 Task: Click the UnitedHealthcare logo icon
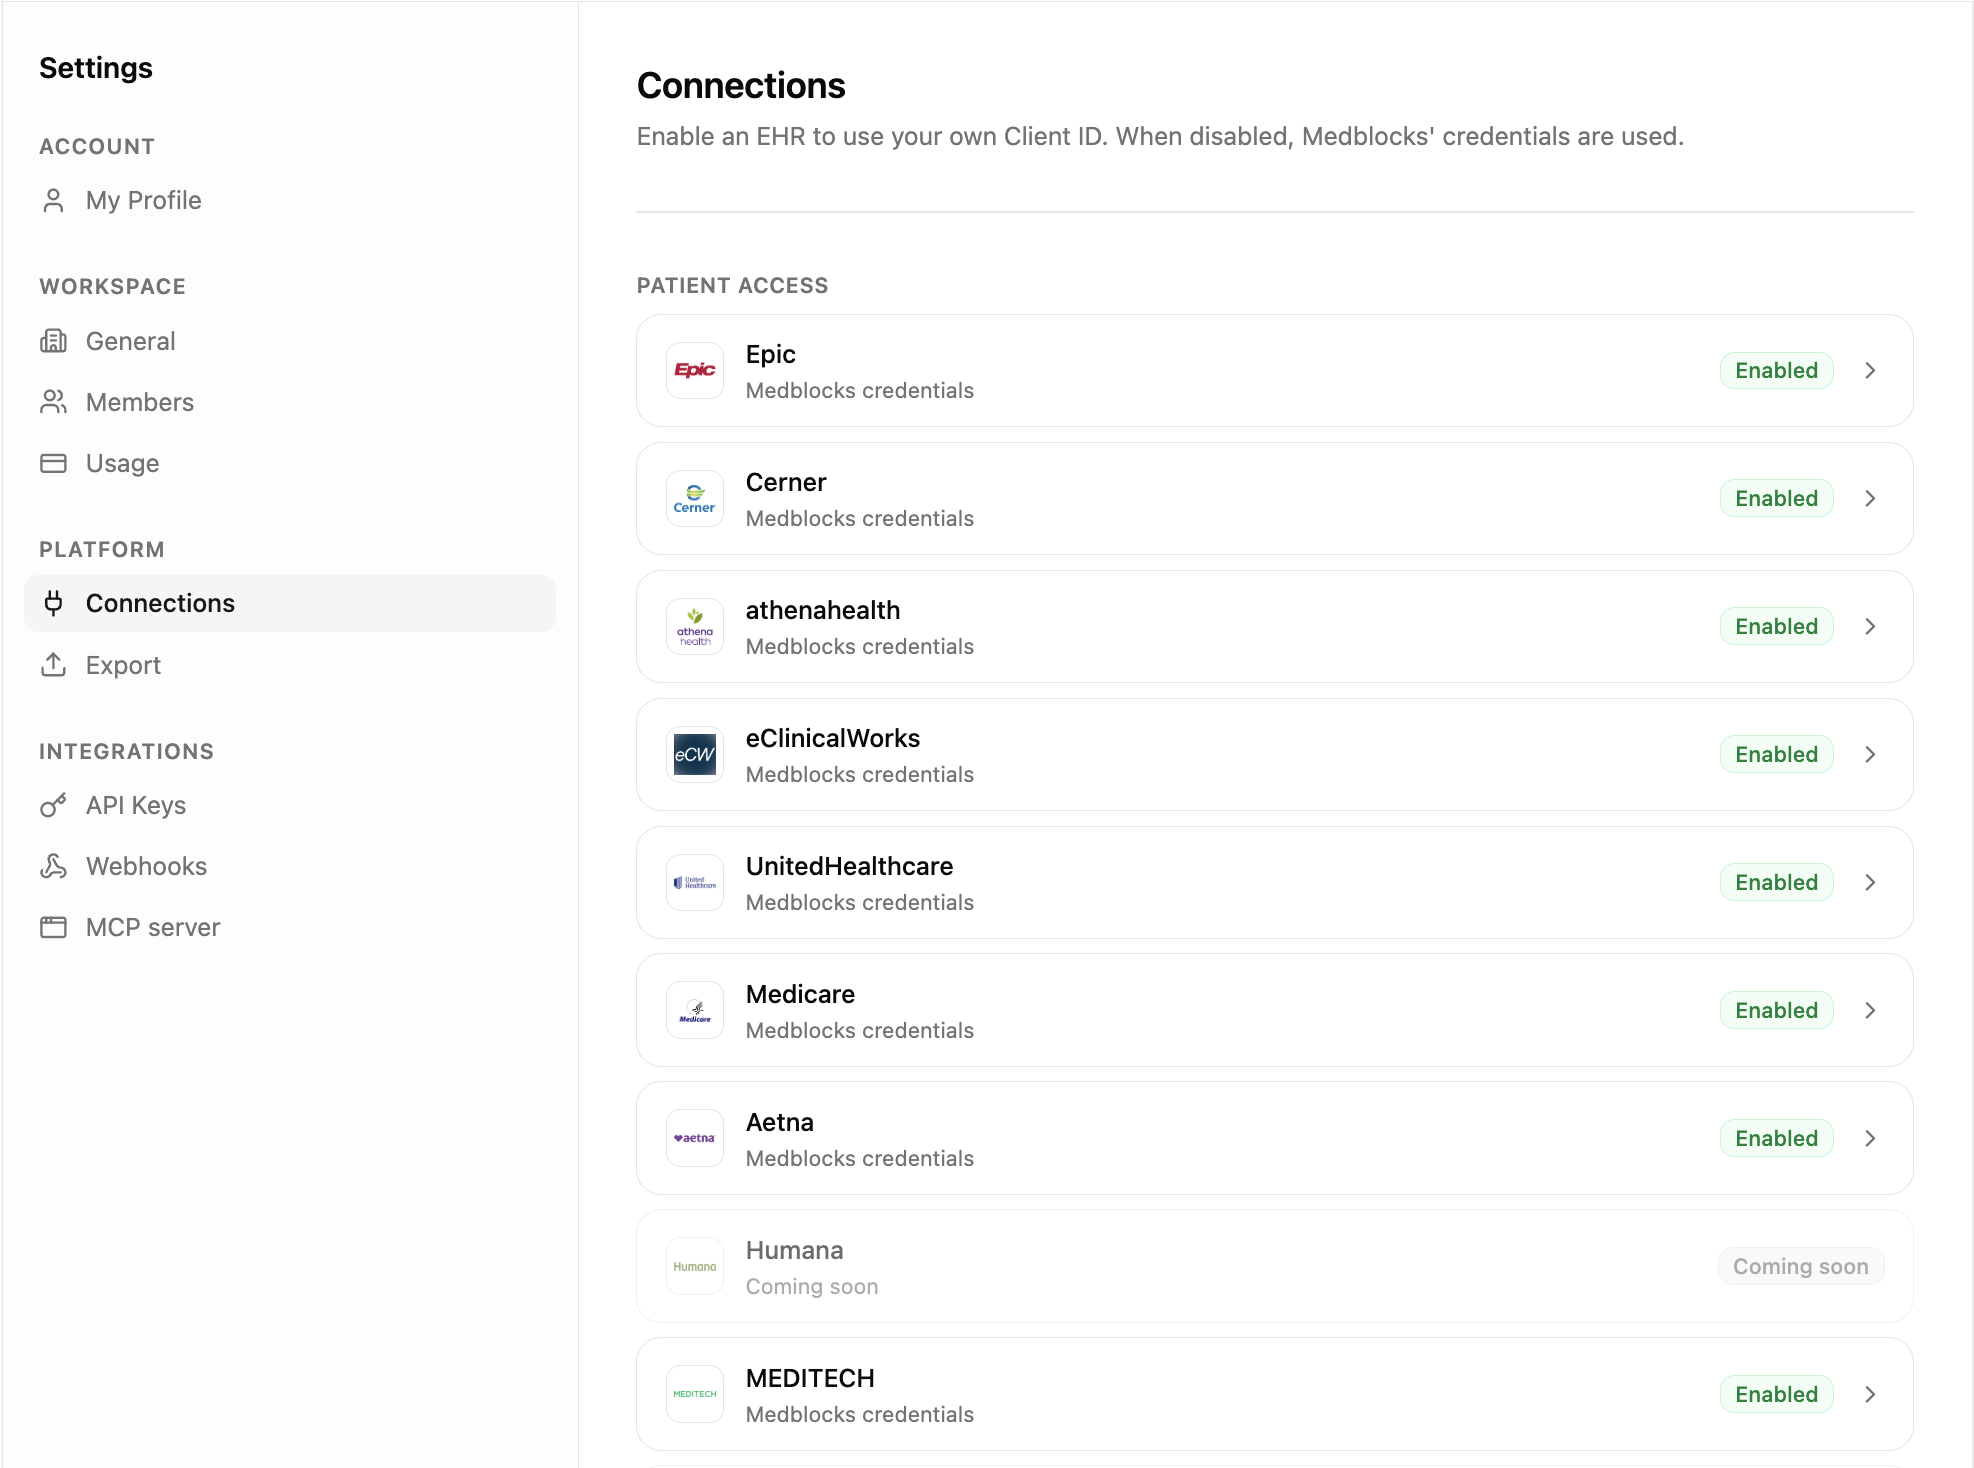tap(695, 882)
